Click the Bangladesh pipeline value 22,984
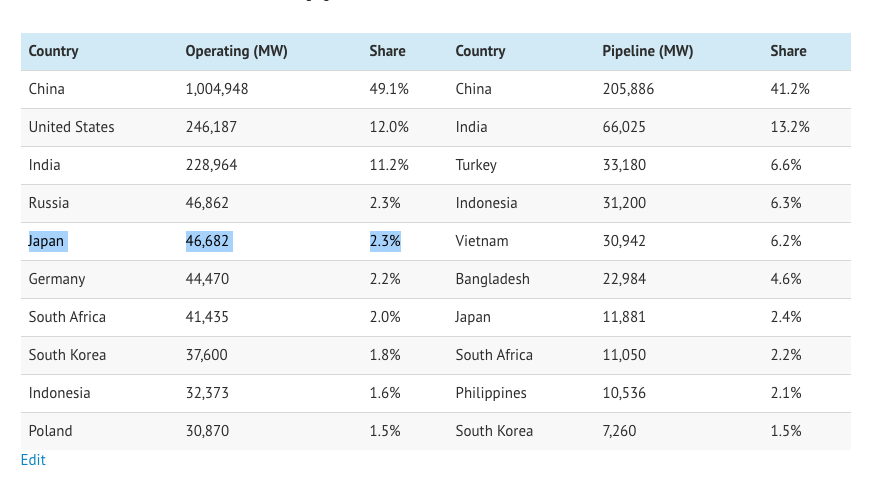This screenshot has height=500, width=880. 624,279
